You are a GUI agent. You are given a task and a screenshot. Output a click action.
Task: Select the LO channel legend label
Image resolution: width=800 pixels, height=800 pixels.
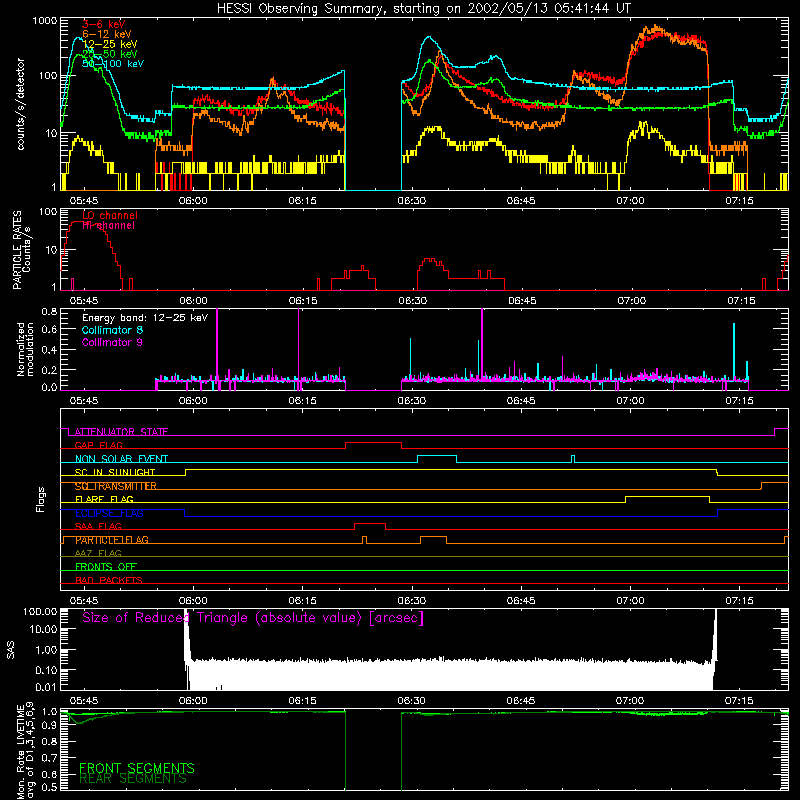[110, 215]
